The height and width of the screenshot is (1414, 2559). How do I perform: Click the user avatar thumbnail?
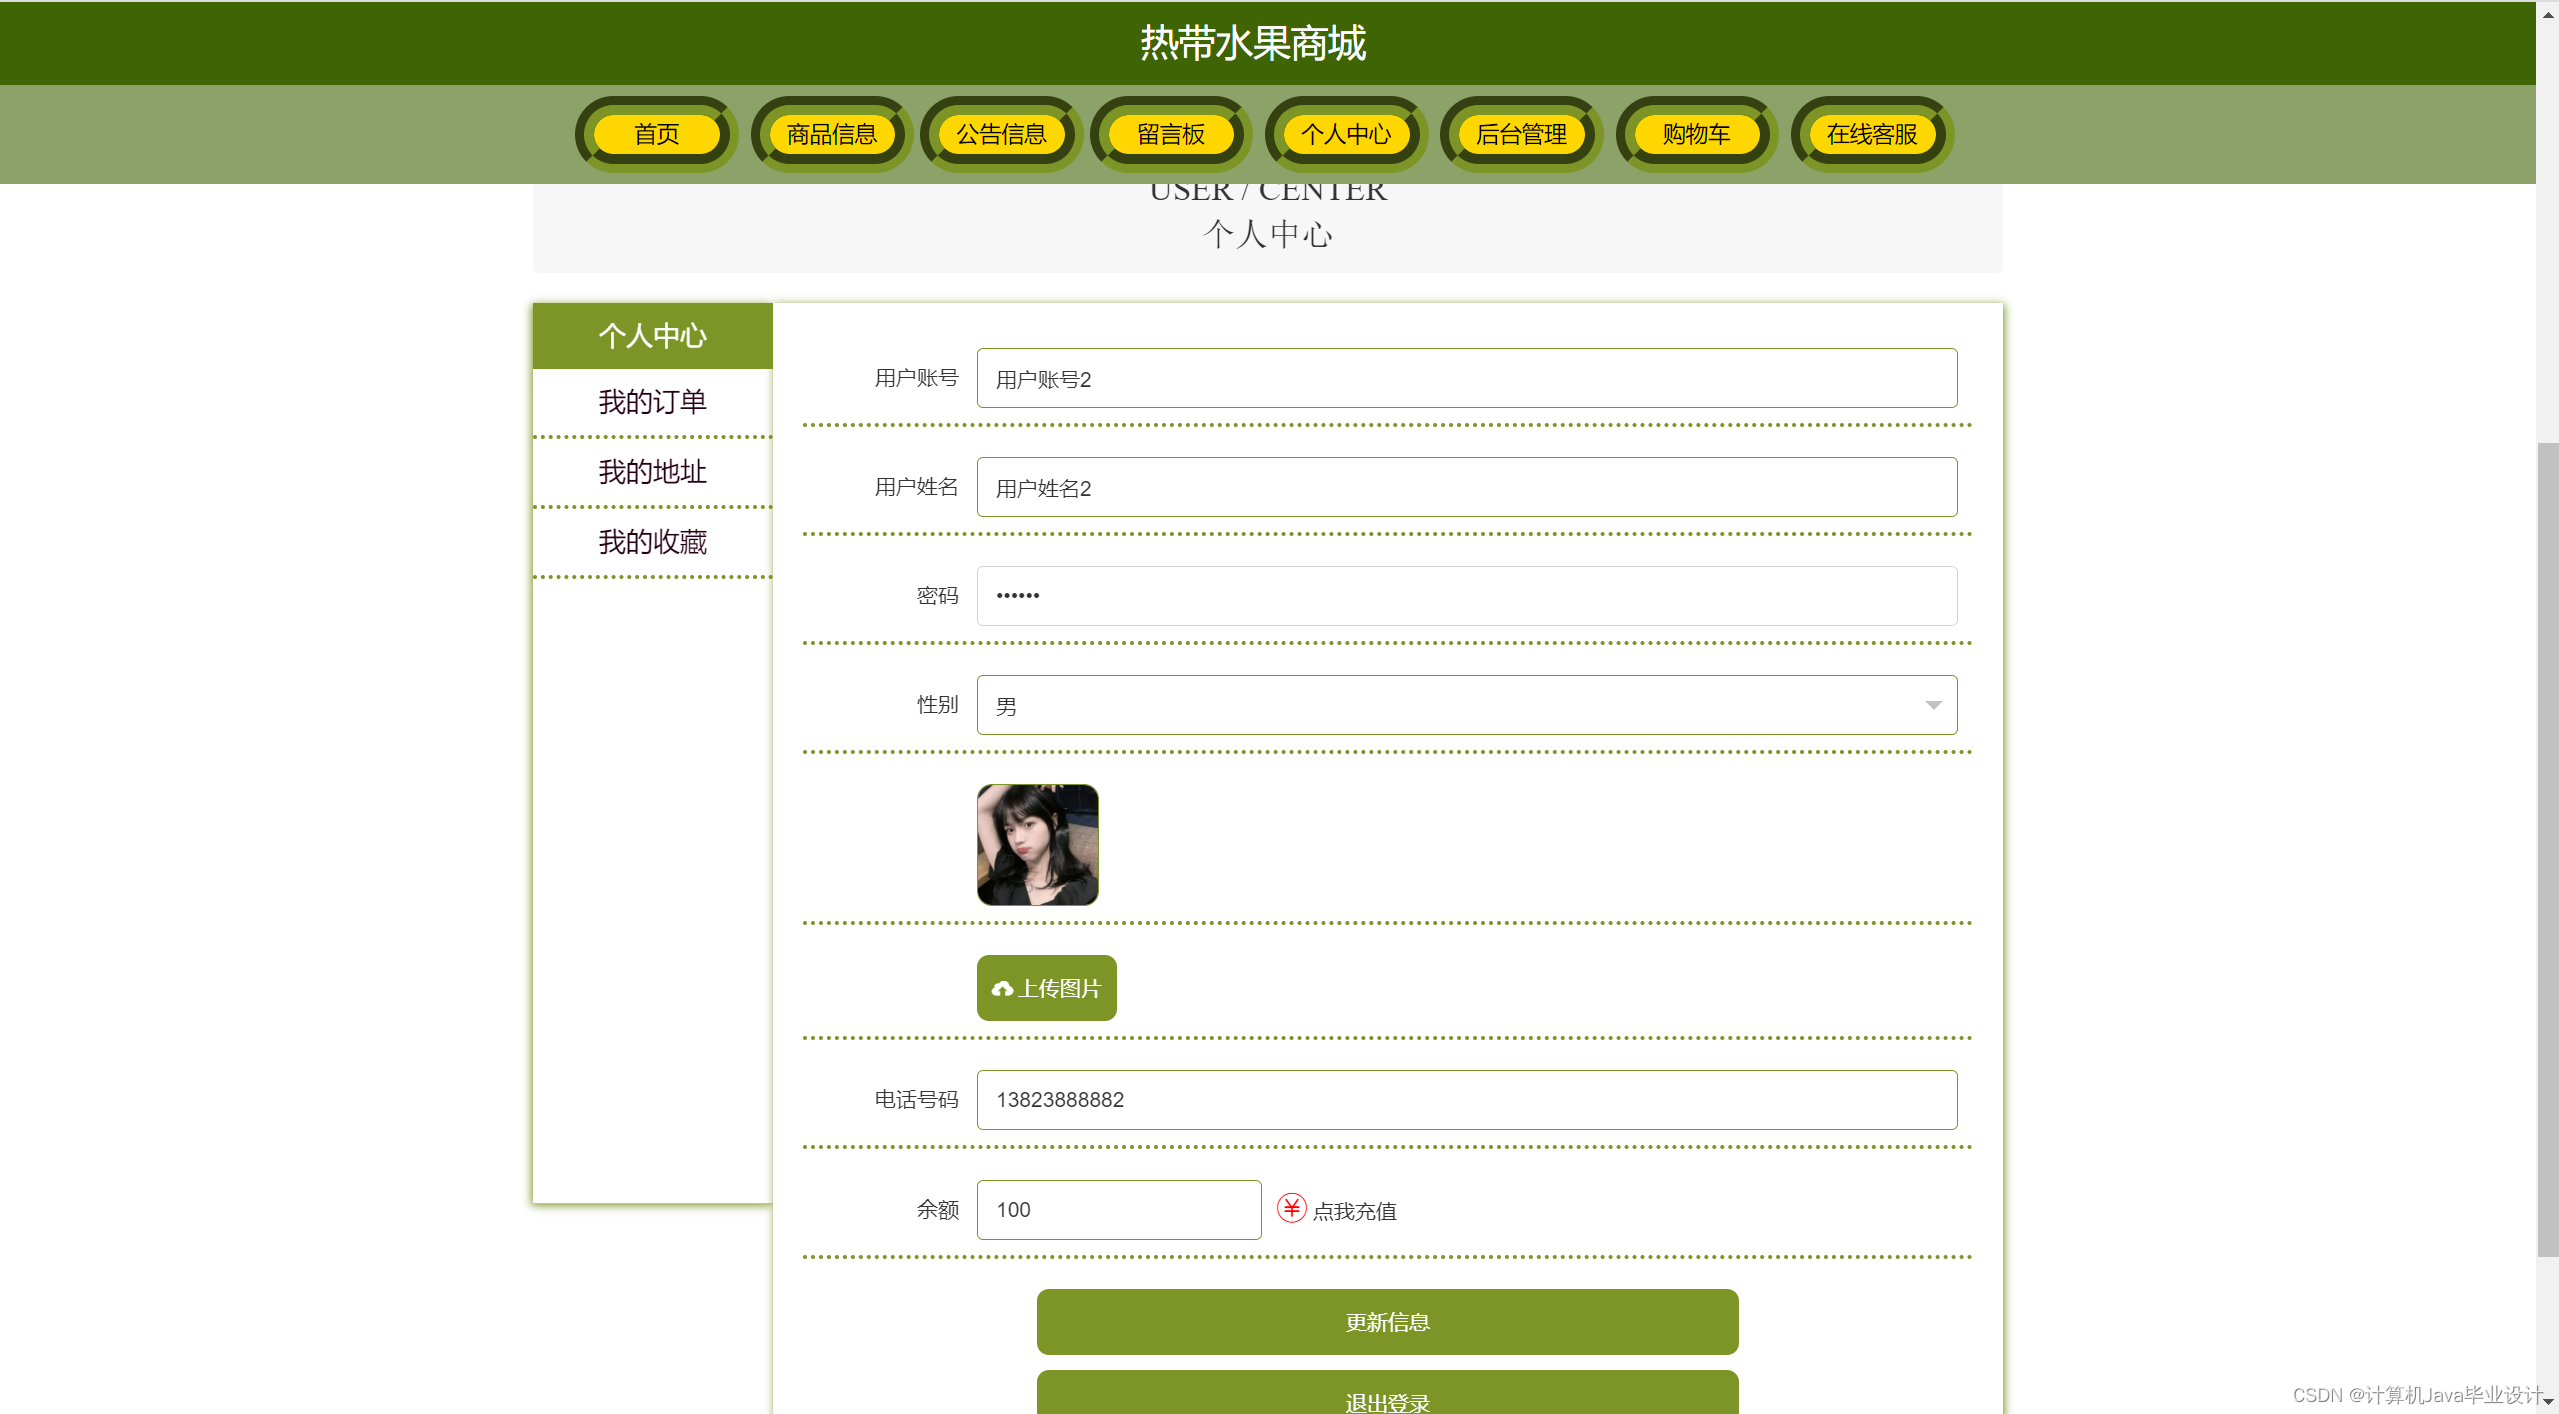(x=1037, y=845)
